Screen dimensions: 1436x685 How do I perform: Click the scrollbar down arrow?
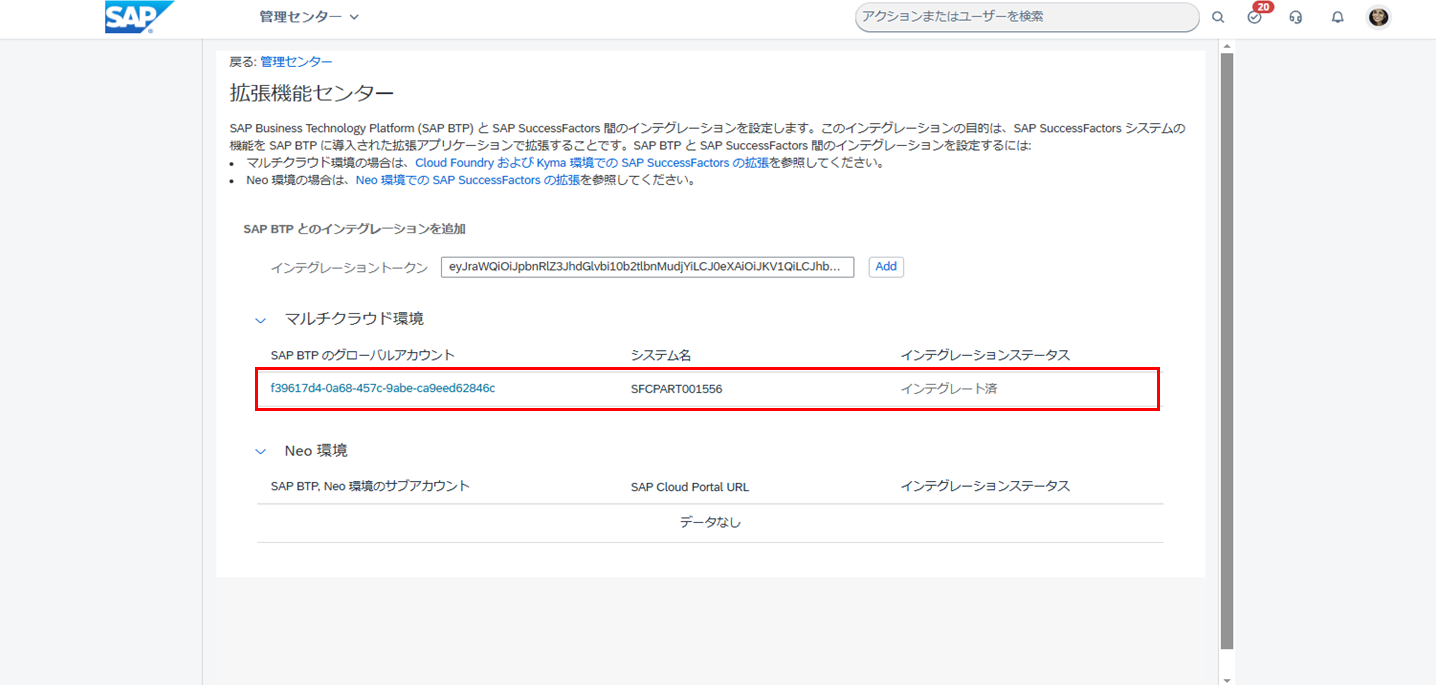coord(1227,679)
